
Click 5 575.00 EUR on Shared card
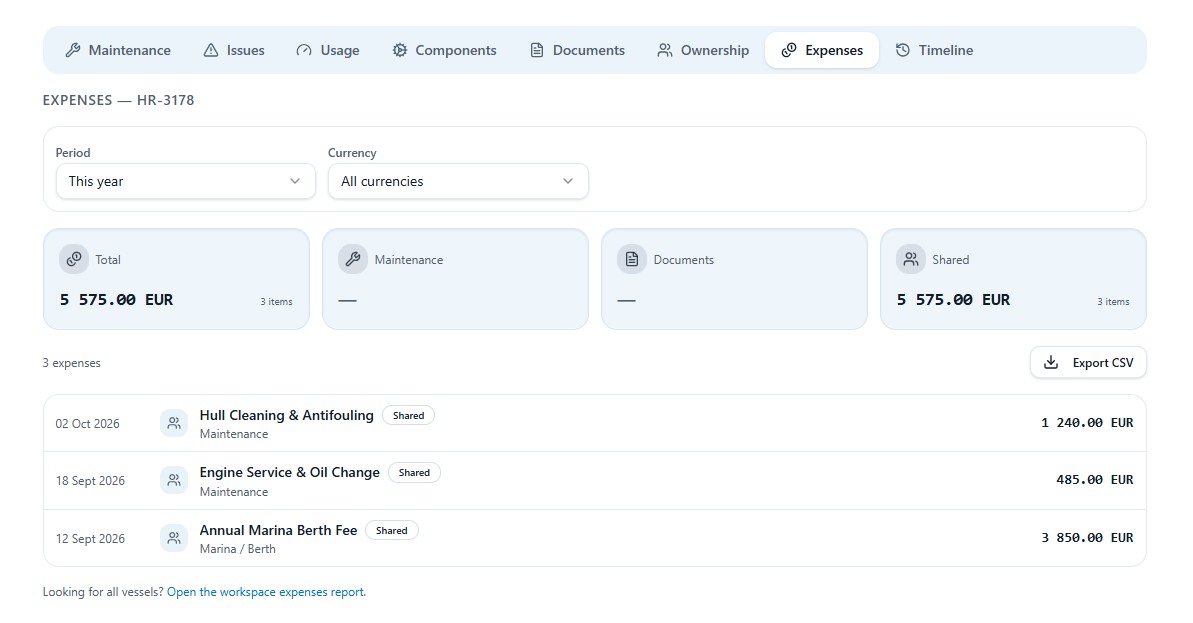[x=953, y=300]
